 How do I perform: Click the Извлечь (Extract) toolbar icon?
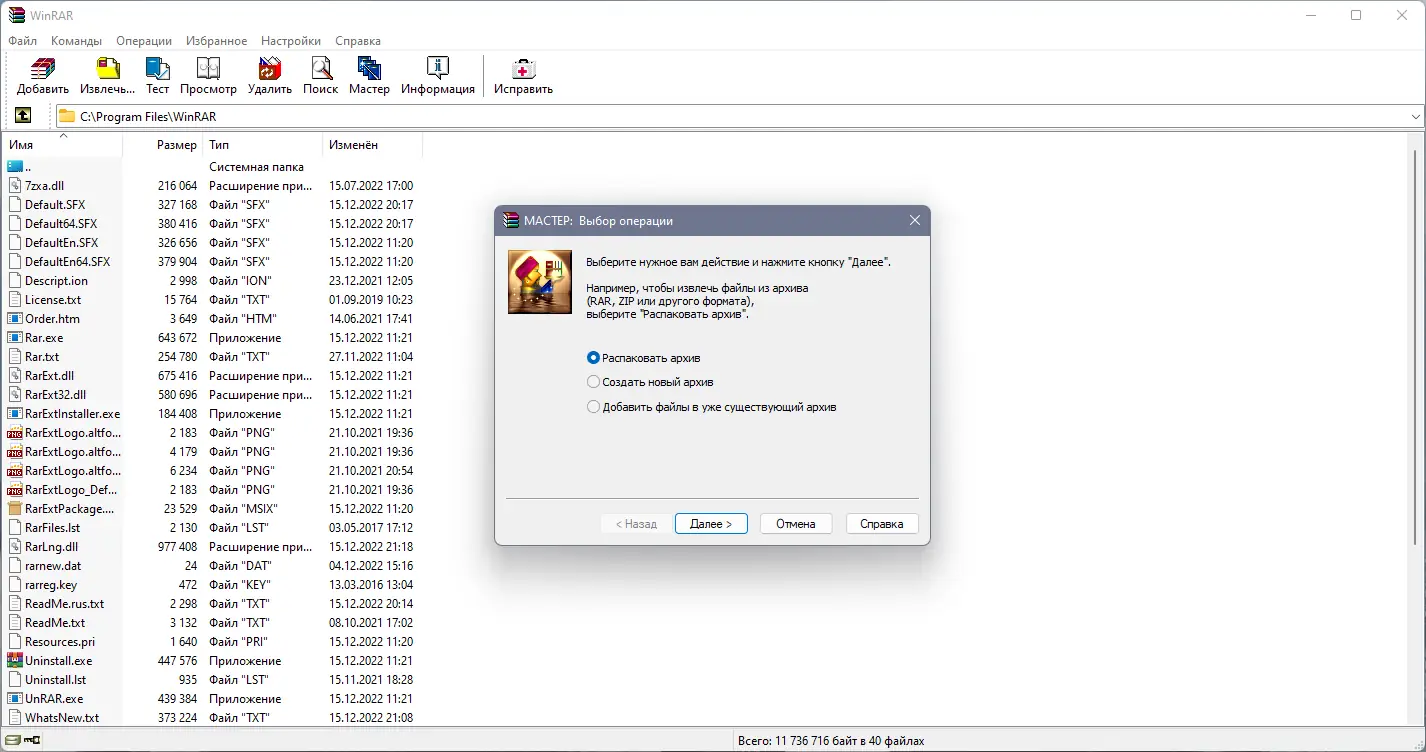click(107, 68)
